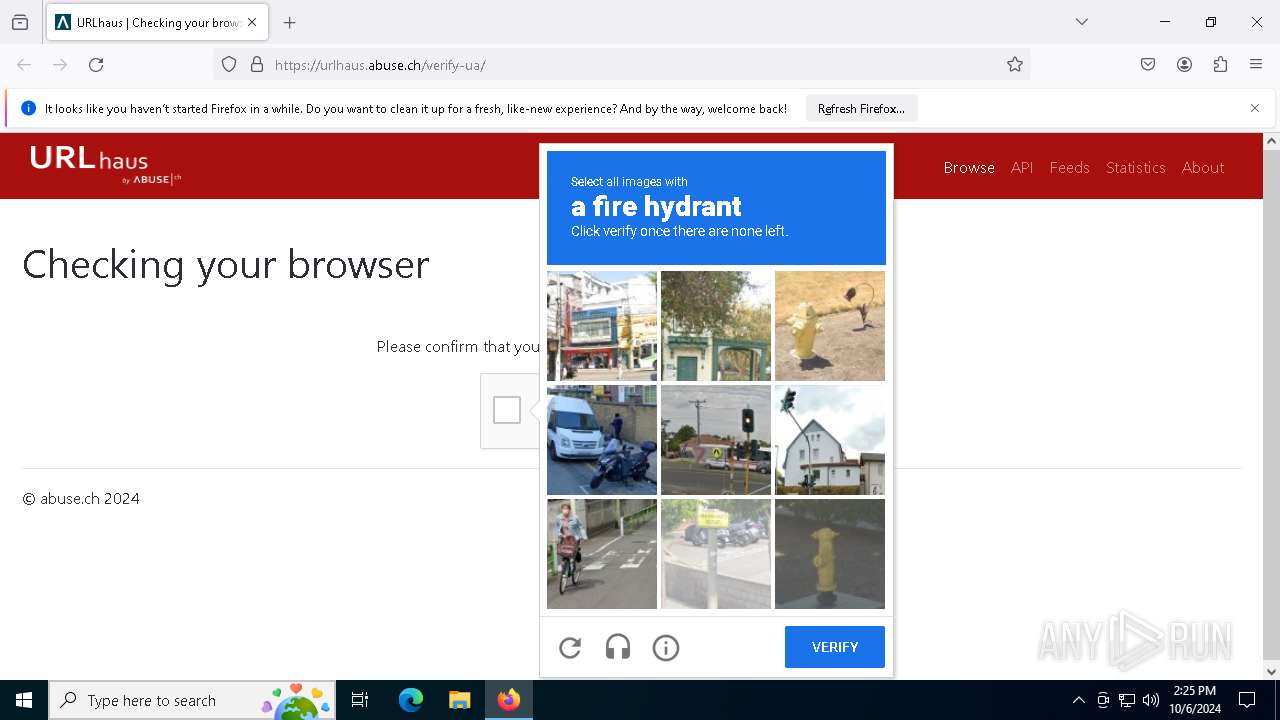Dismiss the Firefox refresh notification bar
This screenshot has width=1280, height=720.
pyautogui.click(x=1255, y=108)
